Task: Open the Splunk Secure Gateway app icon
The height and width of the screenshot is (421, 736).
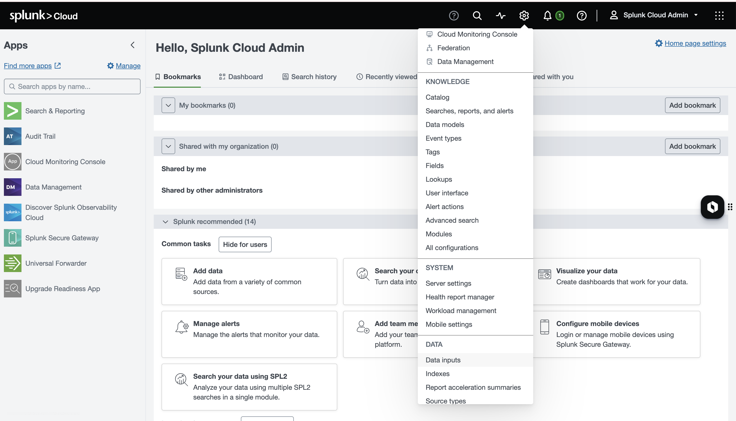Action: [13, 237]
